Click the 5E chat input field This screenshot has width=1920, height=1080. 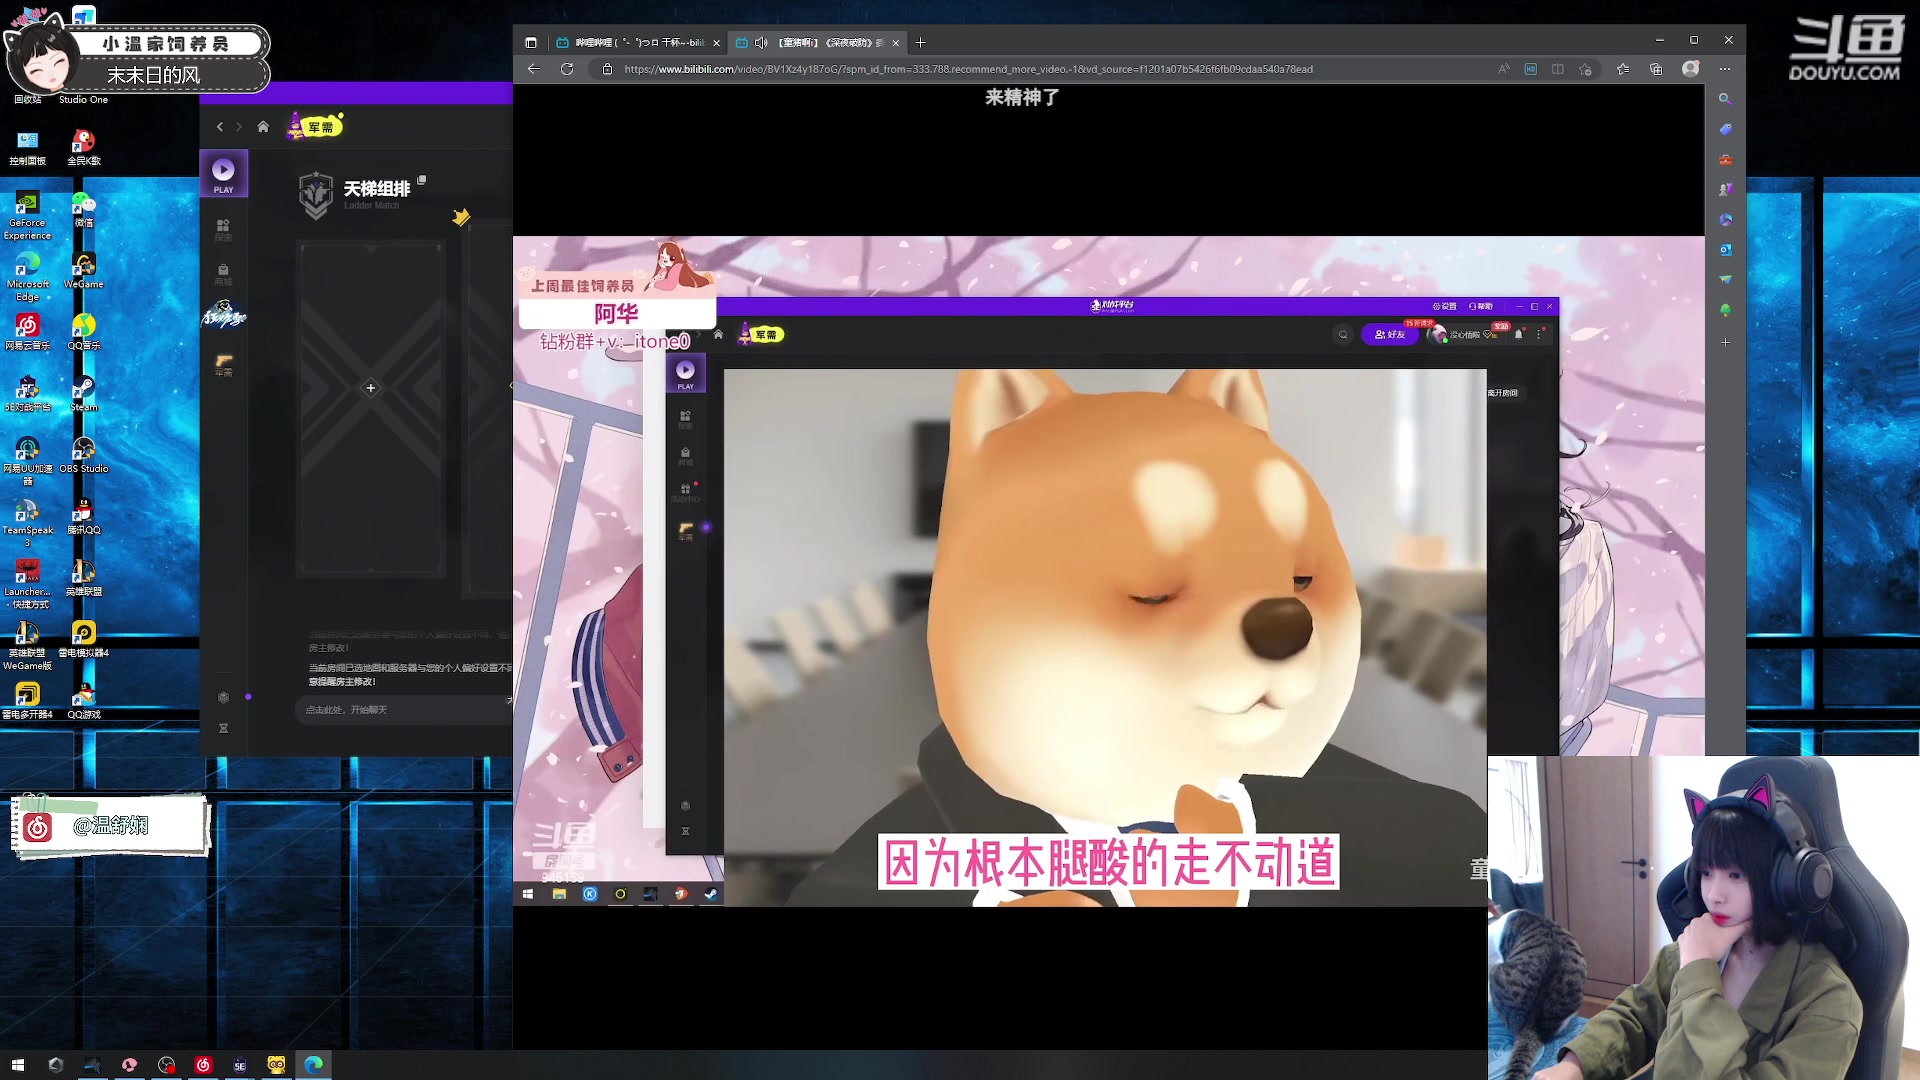(x=405, y=710)
